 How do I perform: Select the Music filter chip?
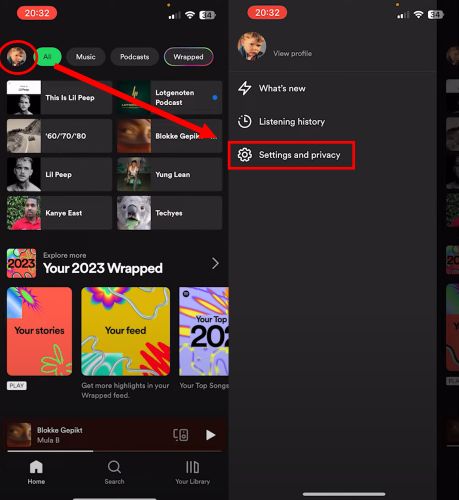coord(86,57)
